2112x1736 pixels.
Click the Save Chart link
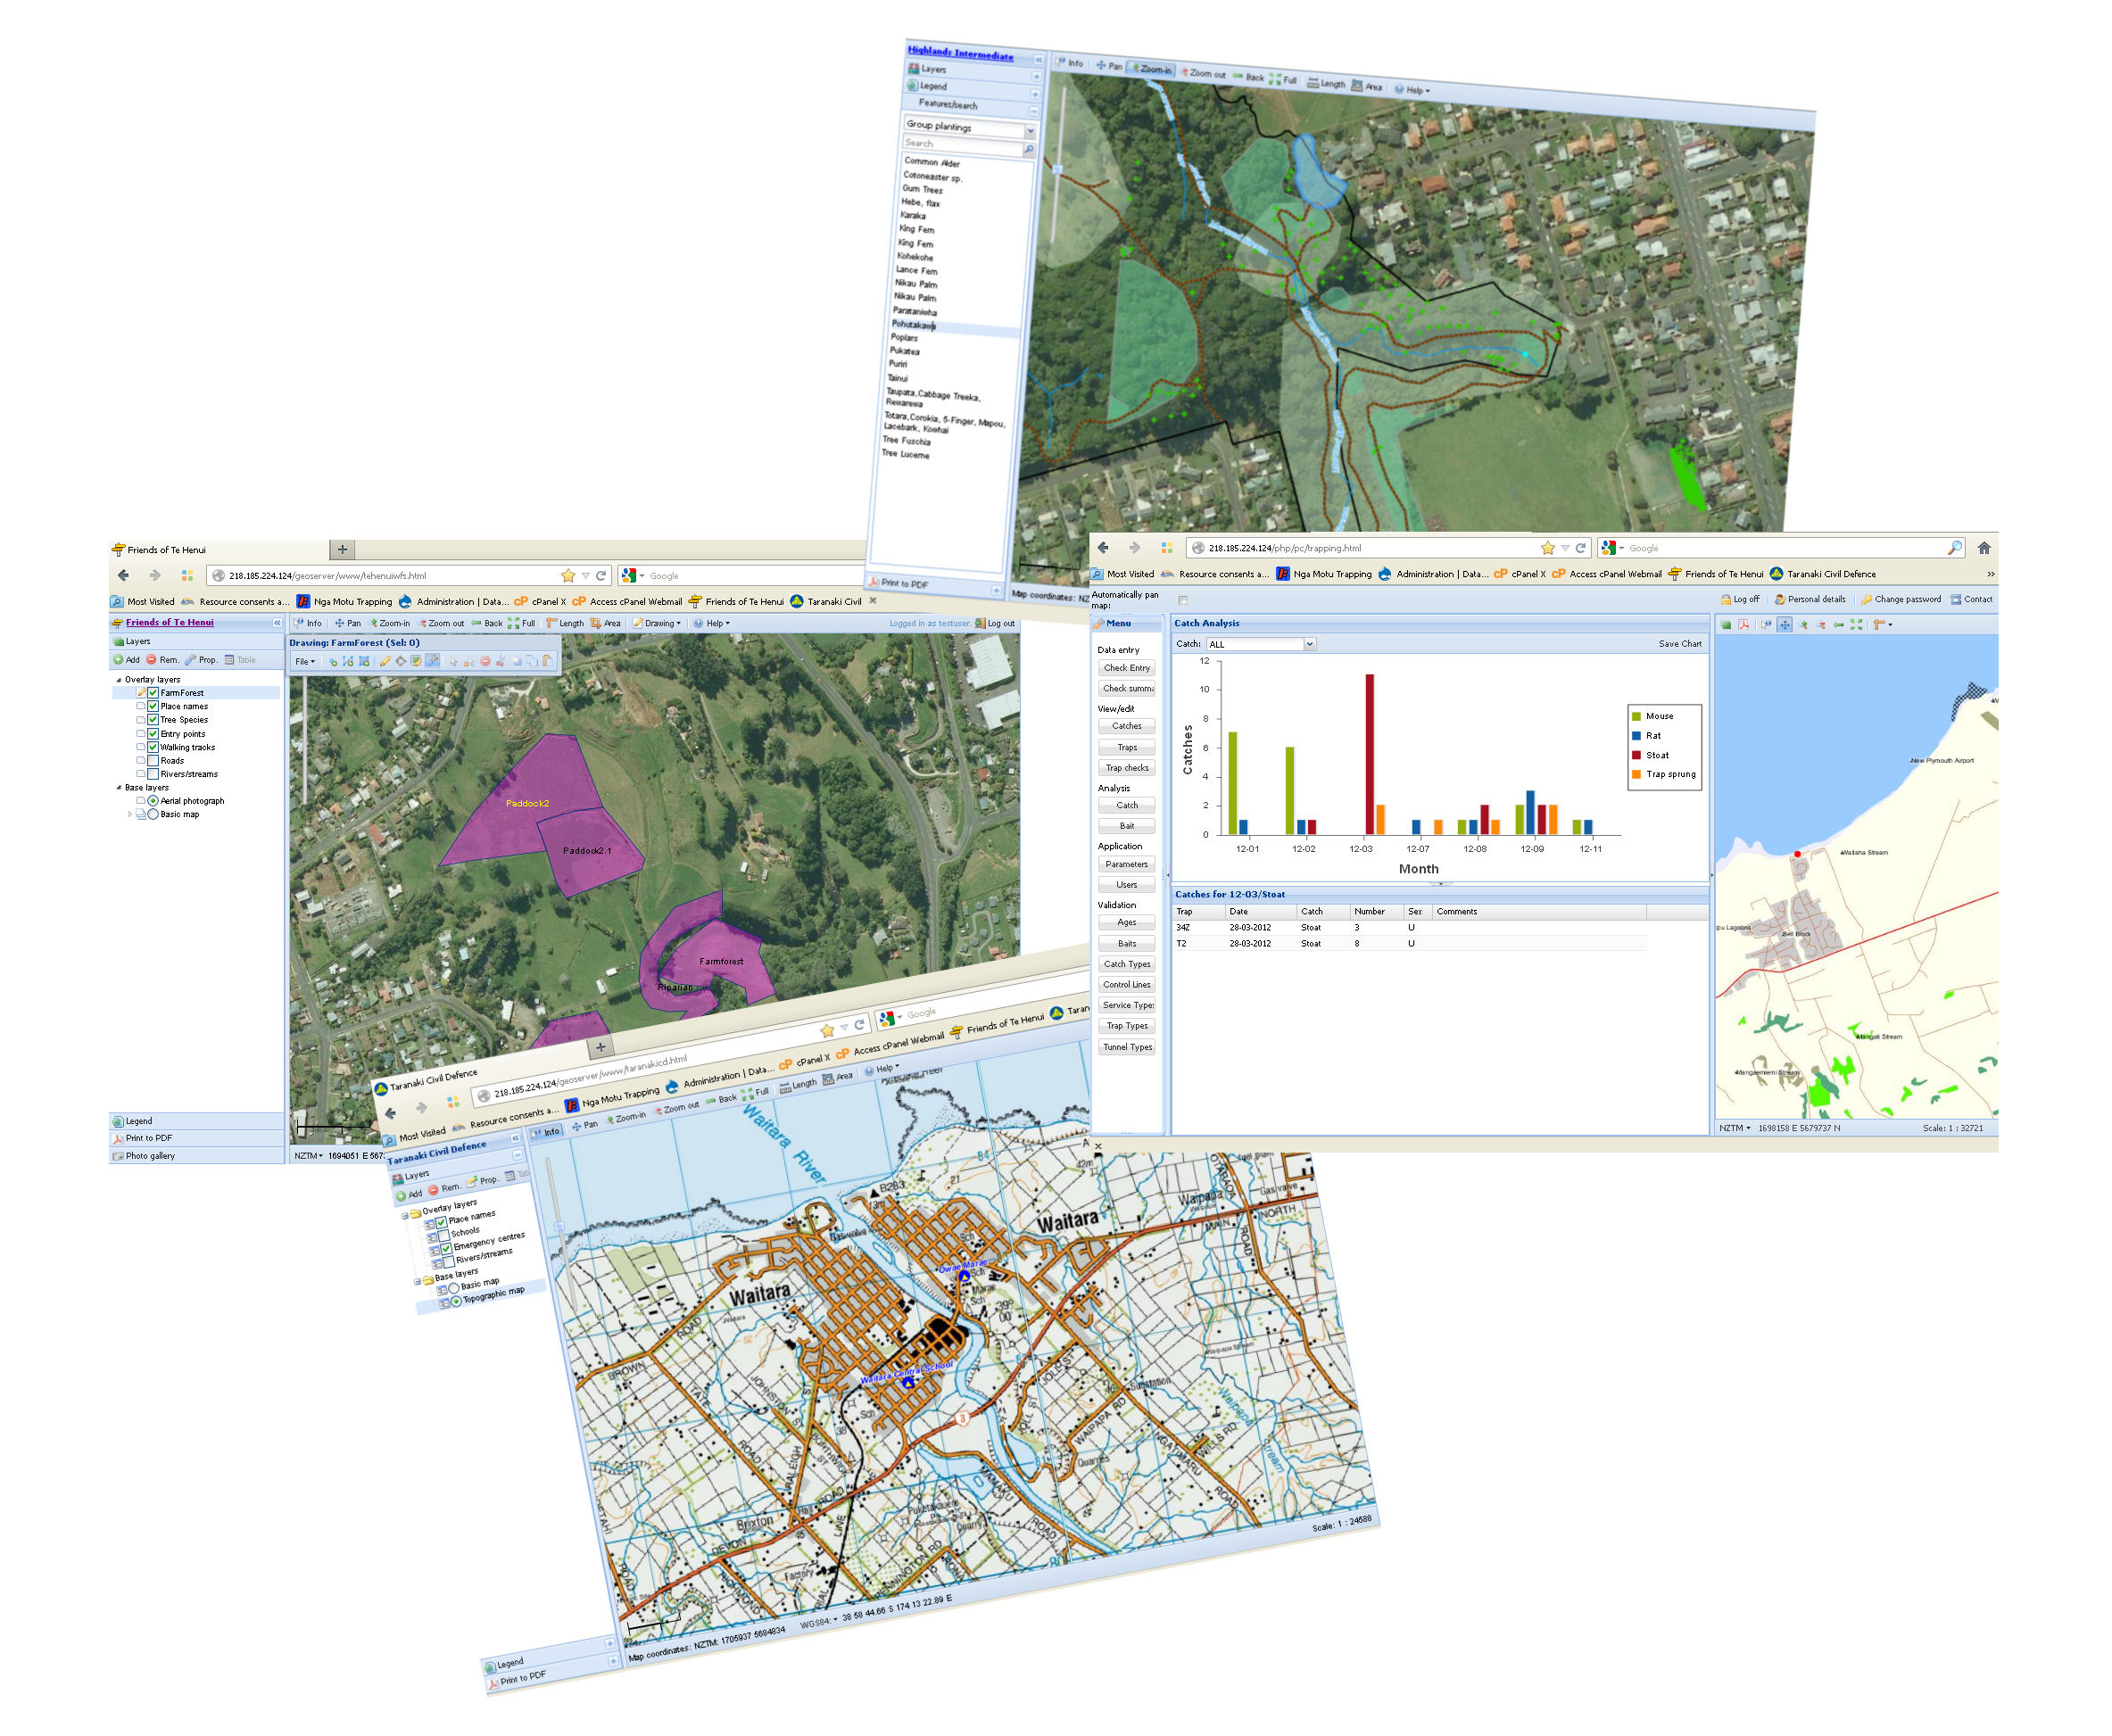1679,644
